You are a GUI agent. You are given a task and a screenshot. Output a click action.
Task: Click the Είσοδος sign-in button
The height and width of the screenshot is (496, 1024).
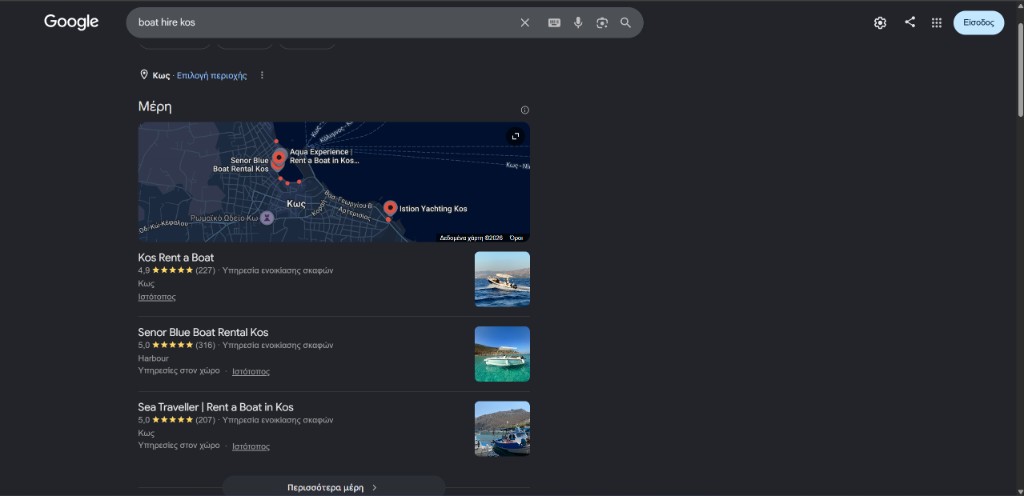(978, 23)
